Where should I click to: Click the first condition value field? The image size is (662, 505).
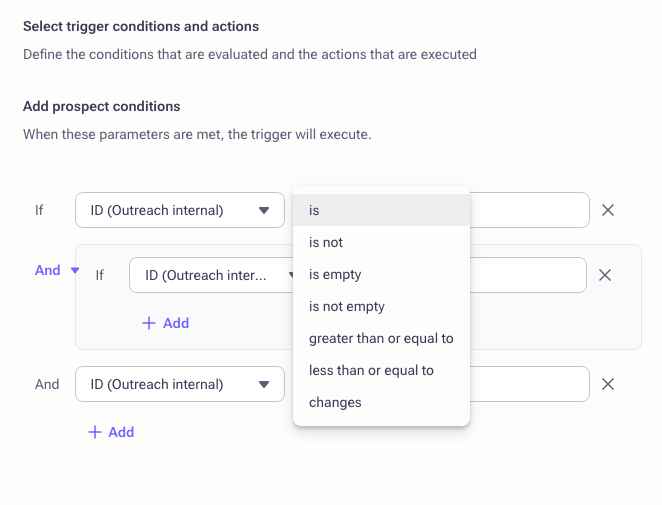pyautogui.click(x=529, y=210)
